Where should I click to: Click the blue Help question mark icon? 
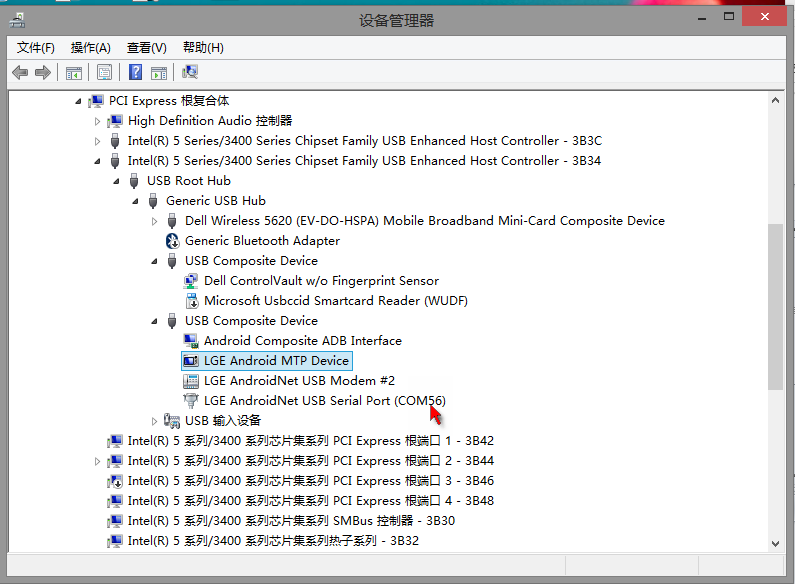tap(135, 72)
